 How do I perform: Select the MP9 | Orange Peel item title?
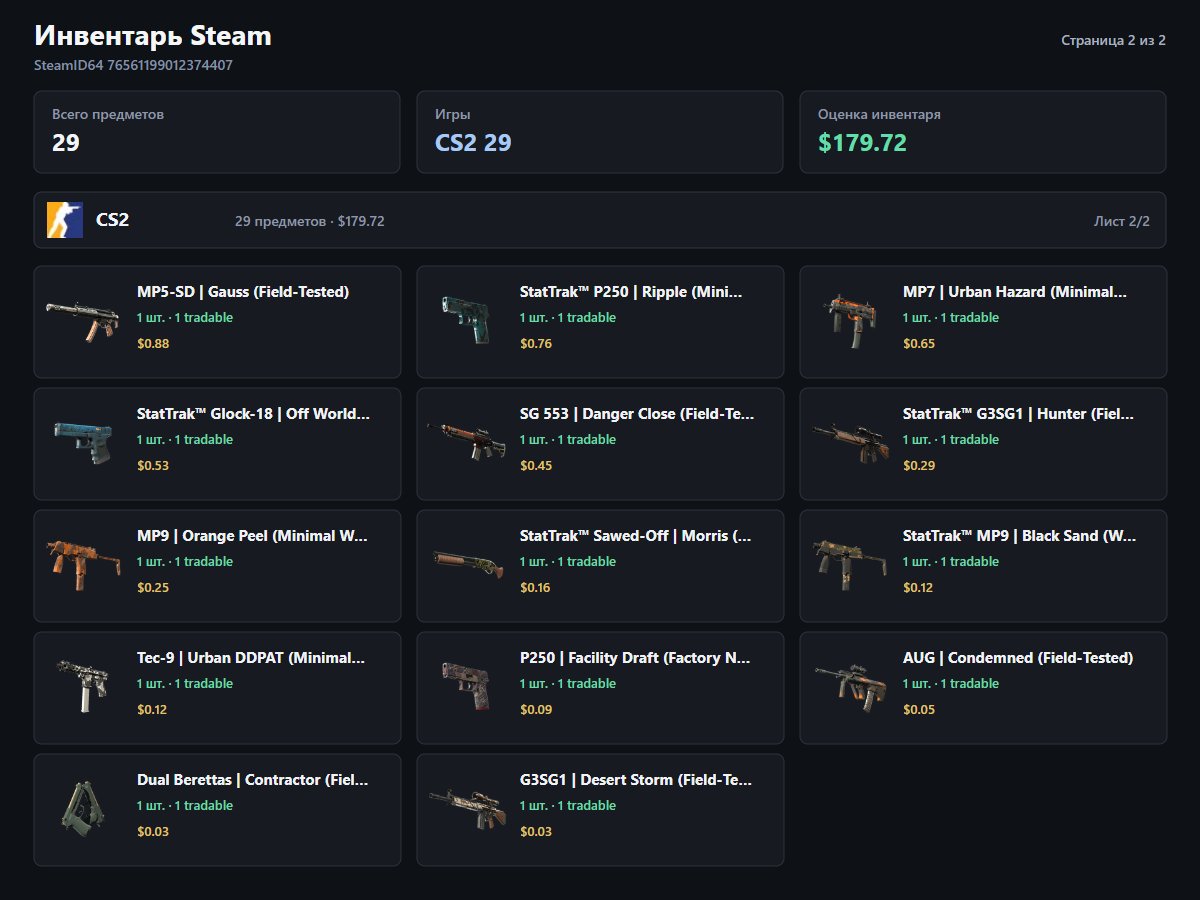[x=253, y=536]
